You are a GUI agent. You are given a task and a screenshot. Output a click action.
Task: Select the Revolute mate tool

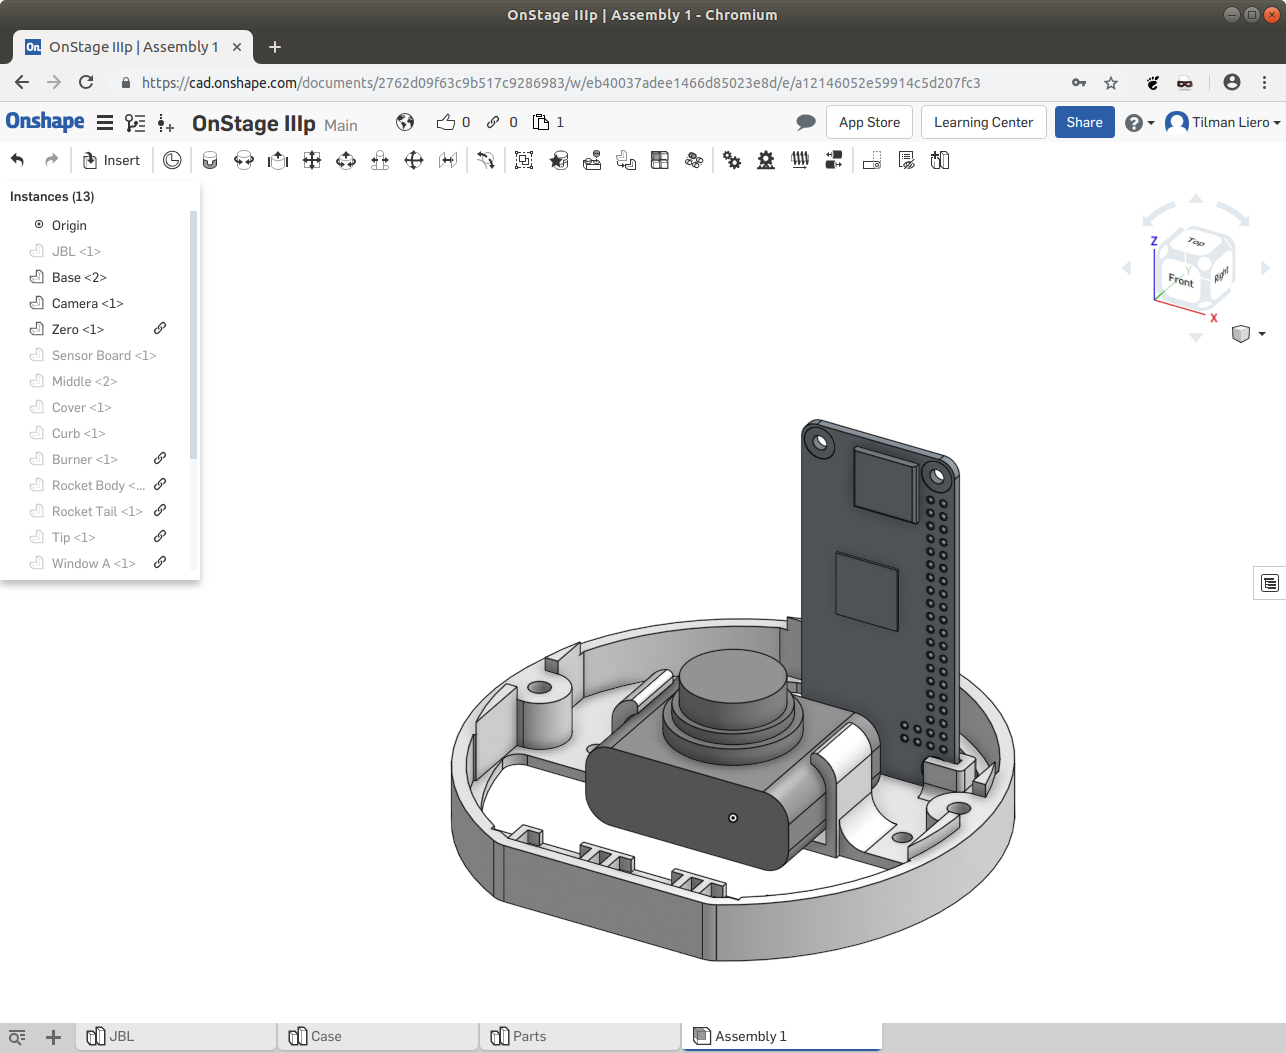(x=244, y=160)
